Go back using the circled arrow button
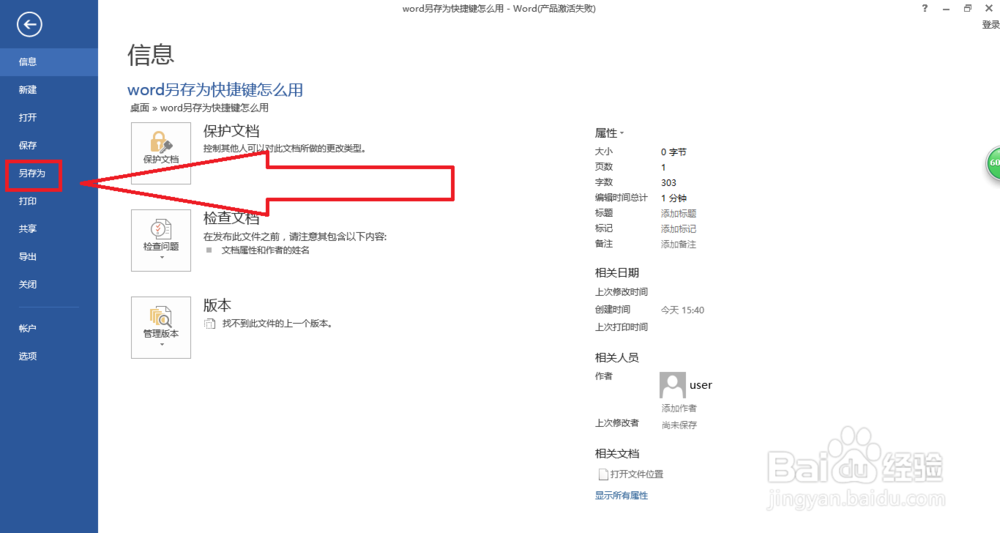The height and width of the screenshot is (533, 1000). pyautogui.click(x=29, y=25)
